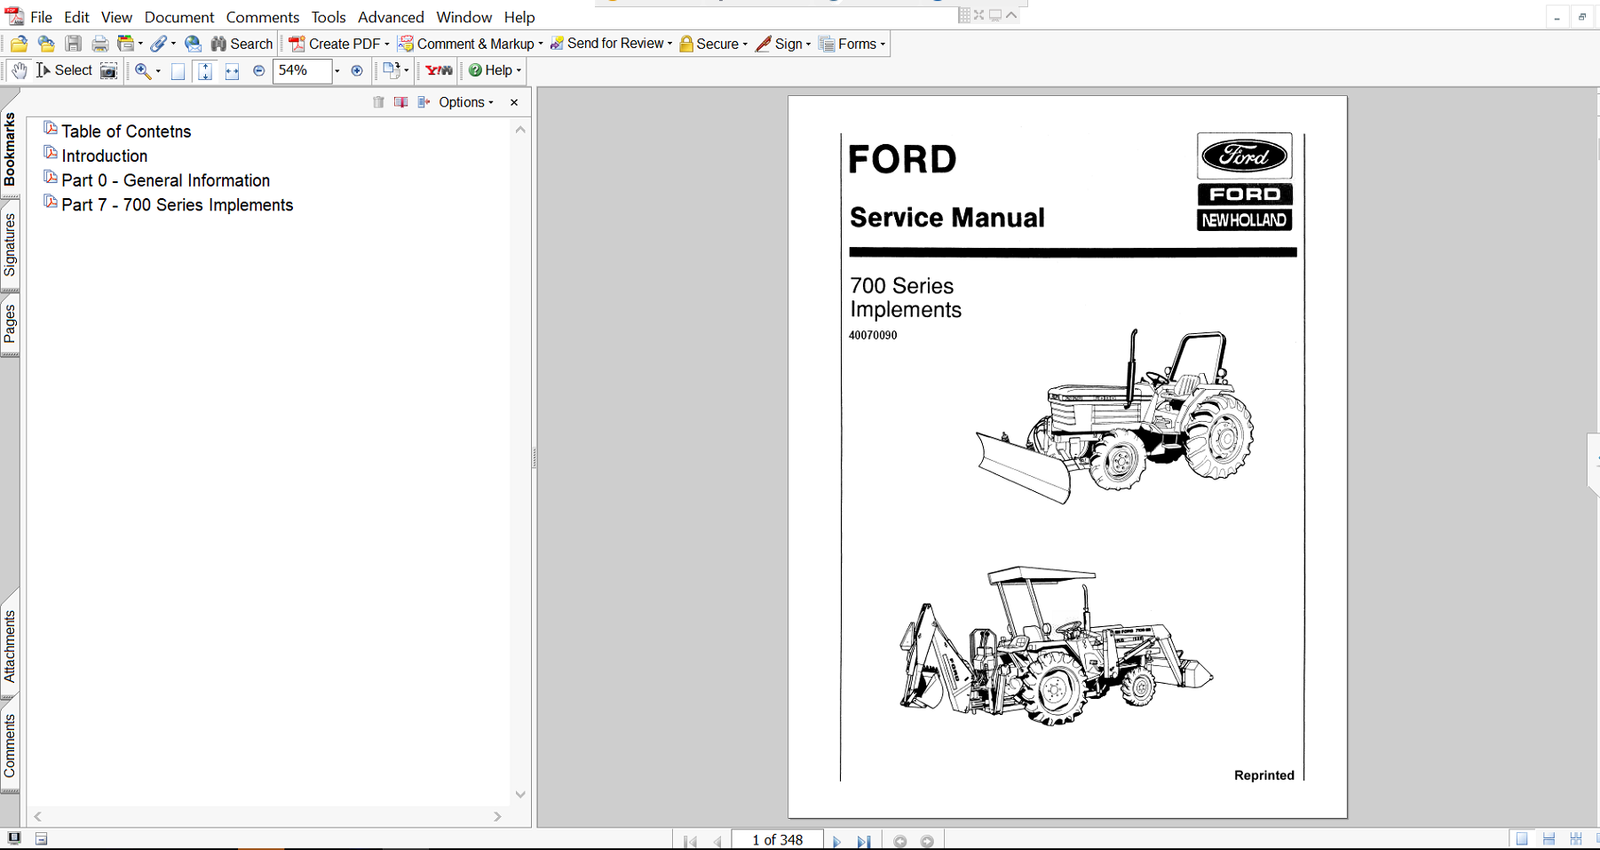Click the Save floppy disk icon
This screenshot has height=850, width=1600.
tap(73, 44)
